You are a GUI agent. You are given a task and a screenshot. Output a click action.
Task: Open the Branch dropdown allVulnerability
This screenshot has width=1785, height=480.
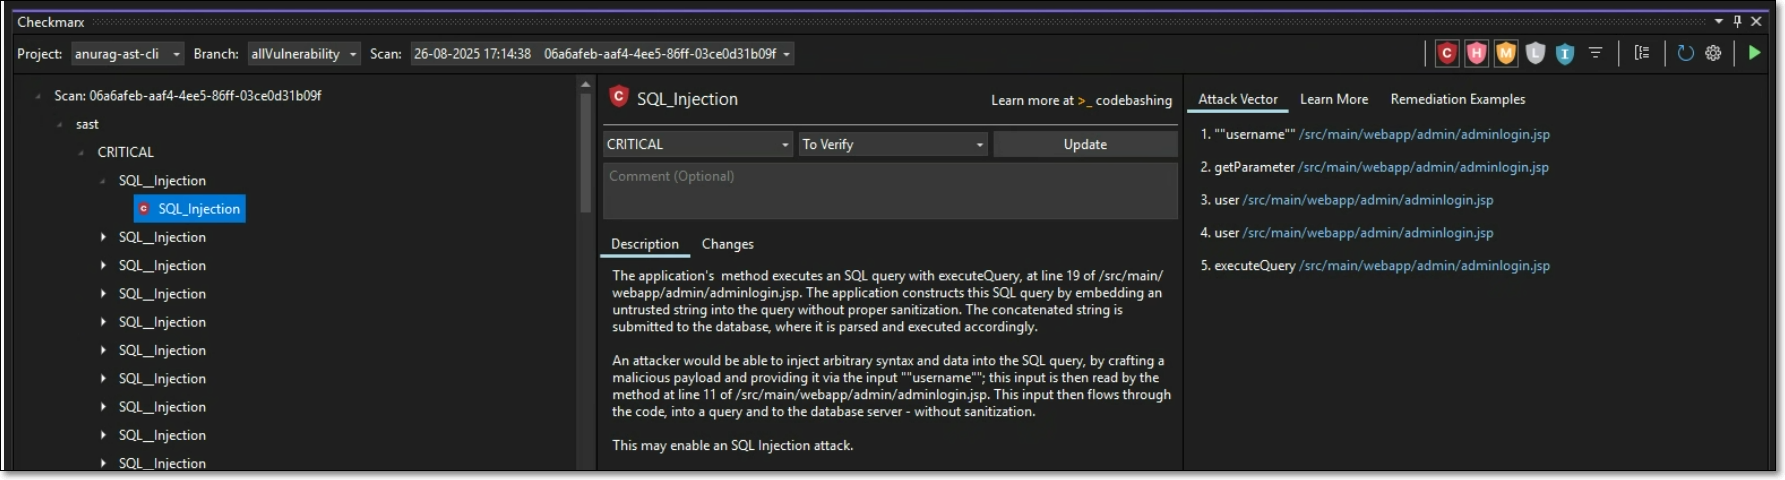[303, 54]
